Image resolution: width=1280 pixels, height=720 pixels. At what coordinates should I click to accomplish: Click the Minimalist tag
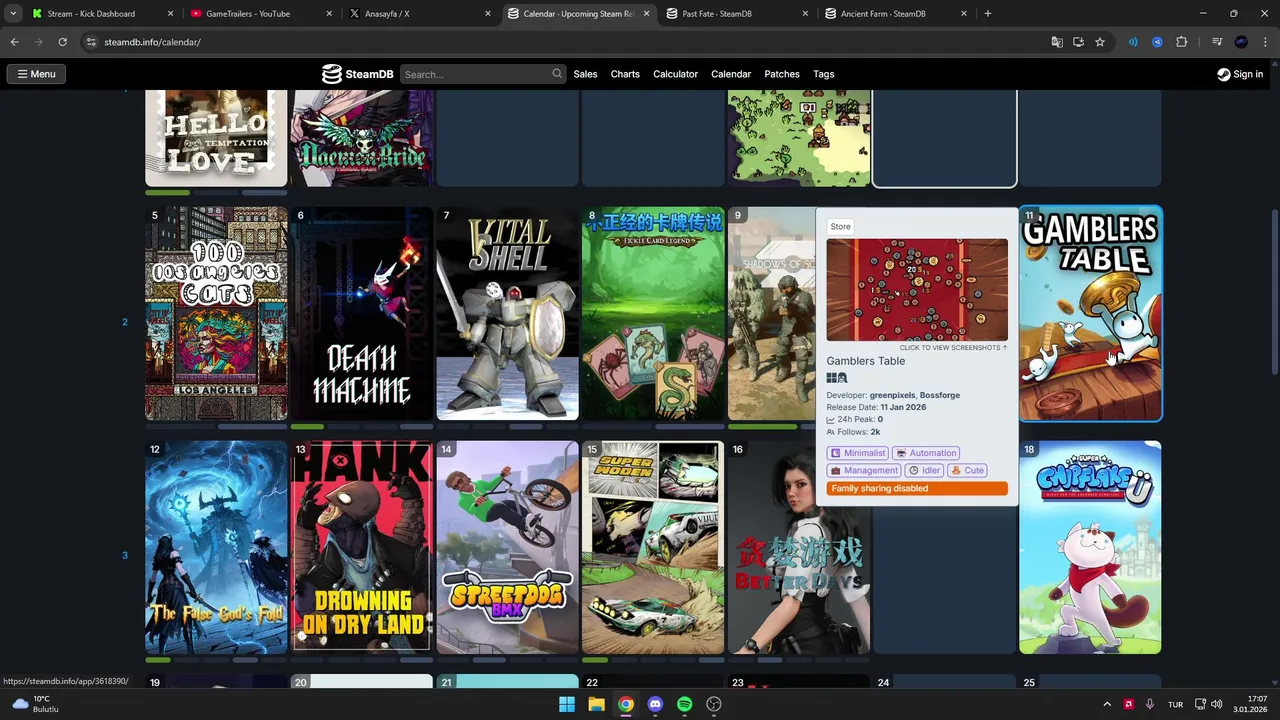pyautogui.click(x=858, y=453)
